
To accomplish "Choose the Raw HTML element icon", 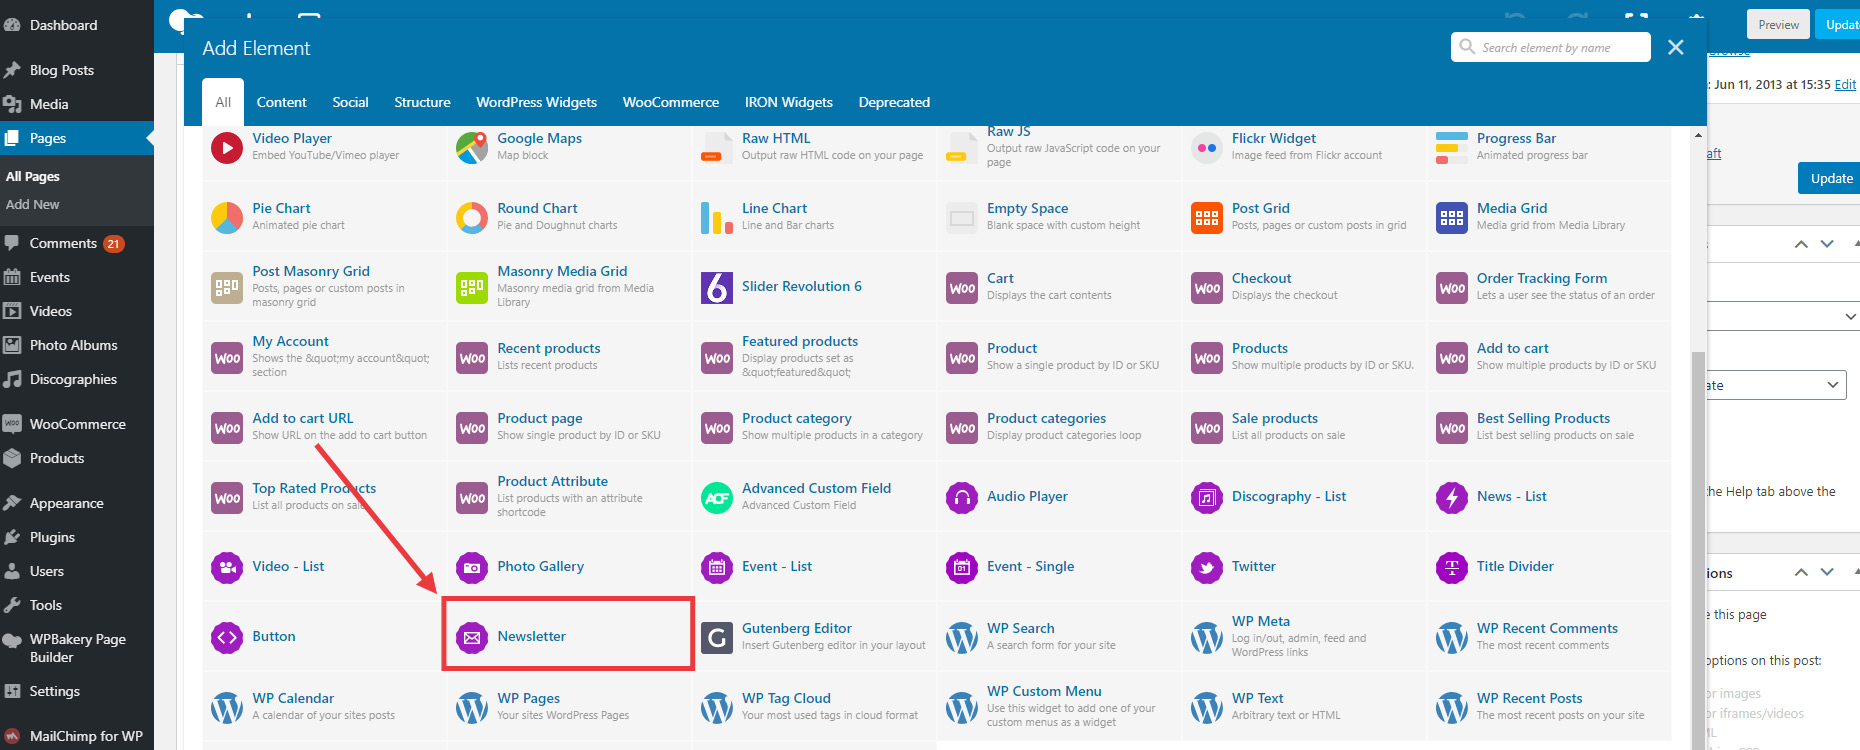I will 717,148.
